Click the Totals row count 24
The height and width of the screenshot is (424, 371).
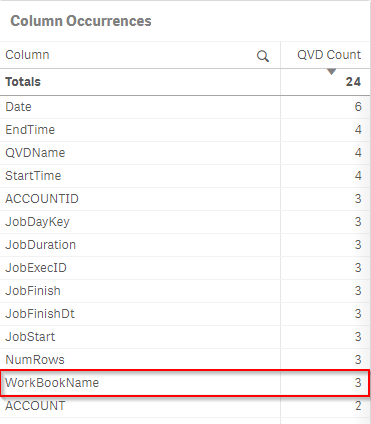click(353, 82)
